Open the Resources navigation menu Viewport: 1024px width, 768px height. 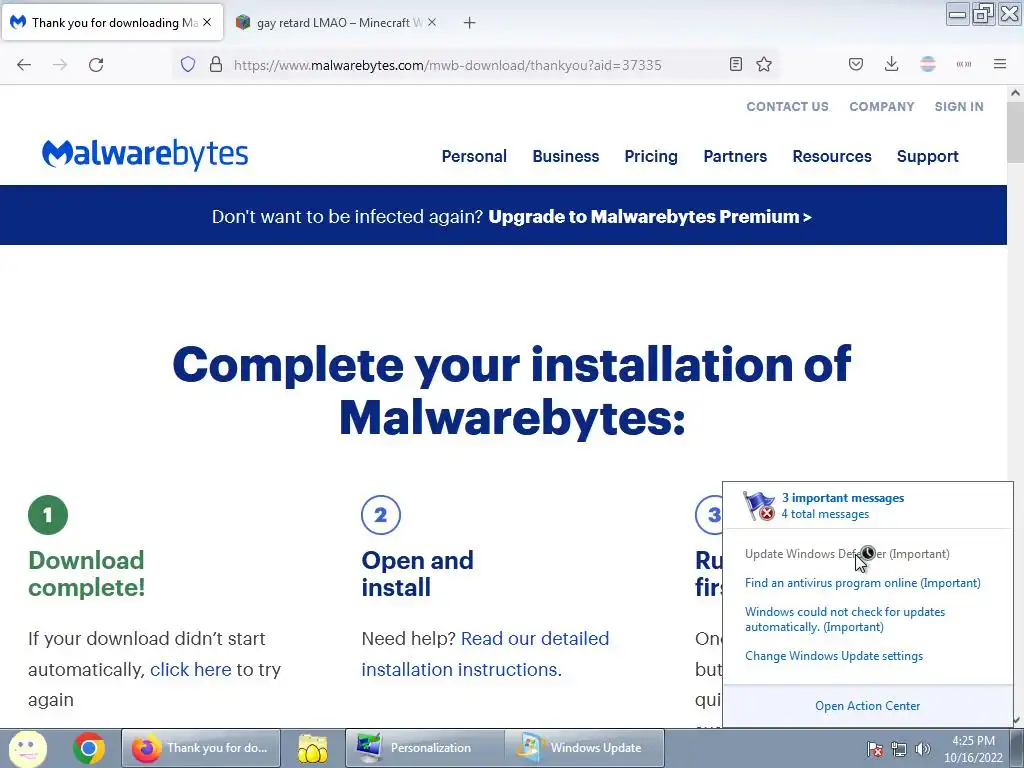point(832,156)
